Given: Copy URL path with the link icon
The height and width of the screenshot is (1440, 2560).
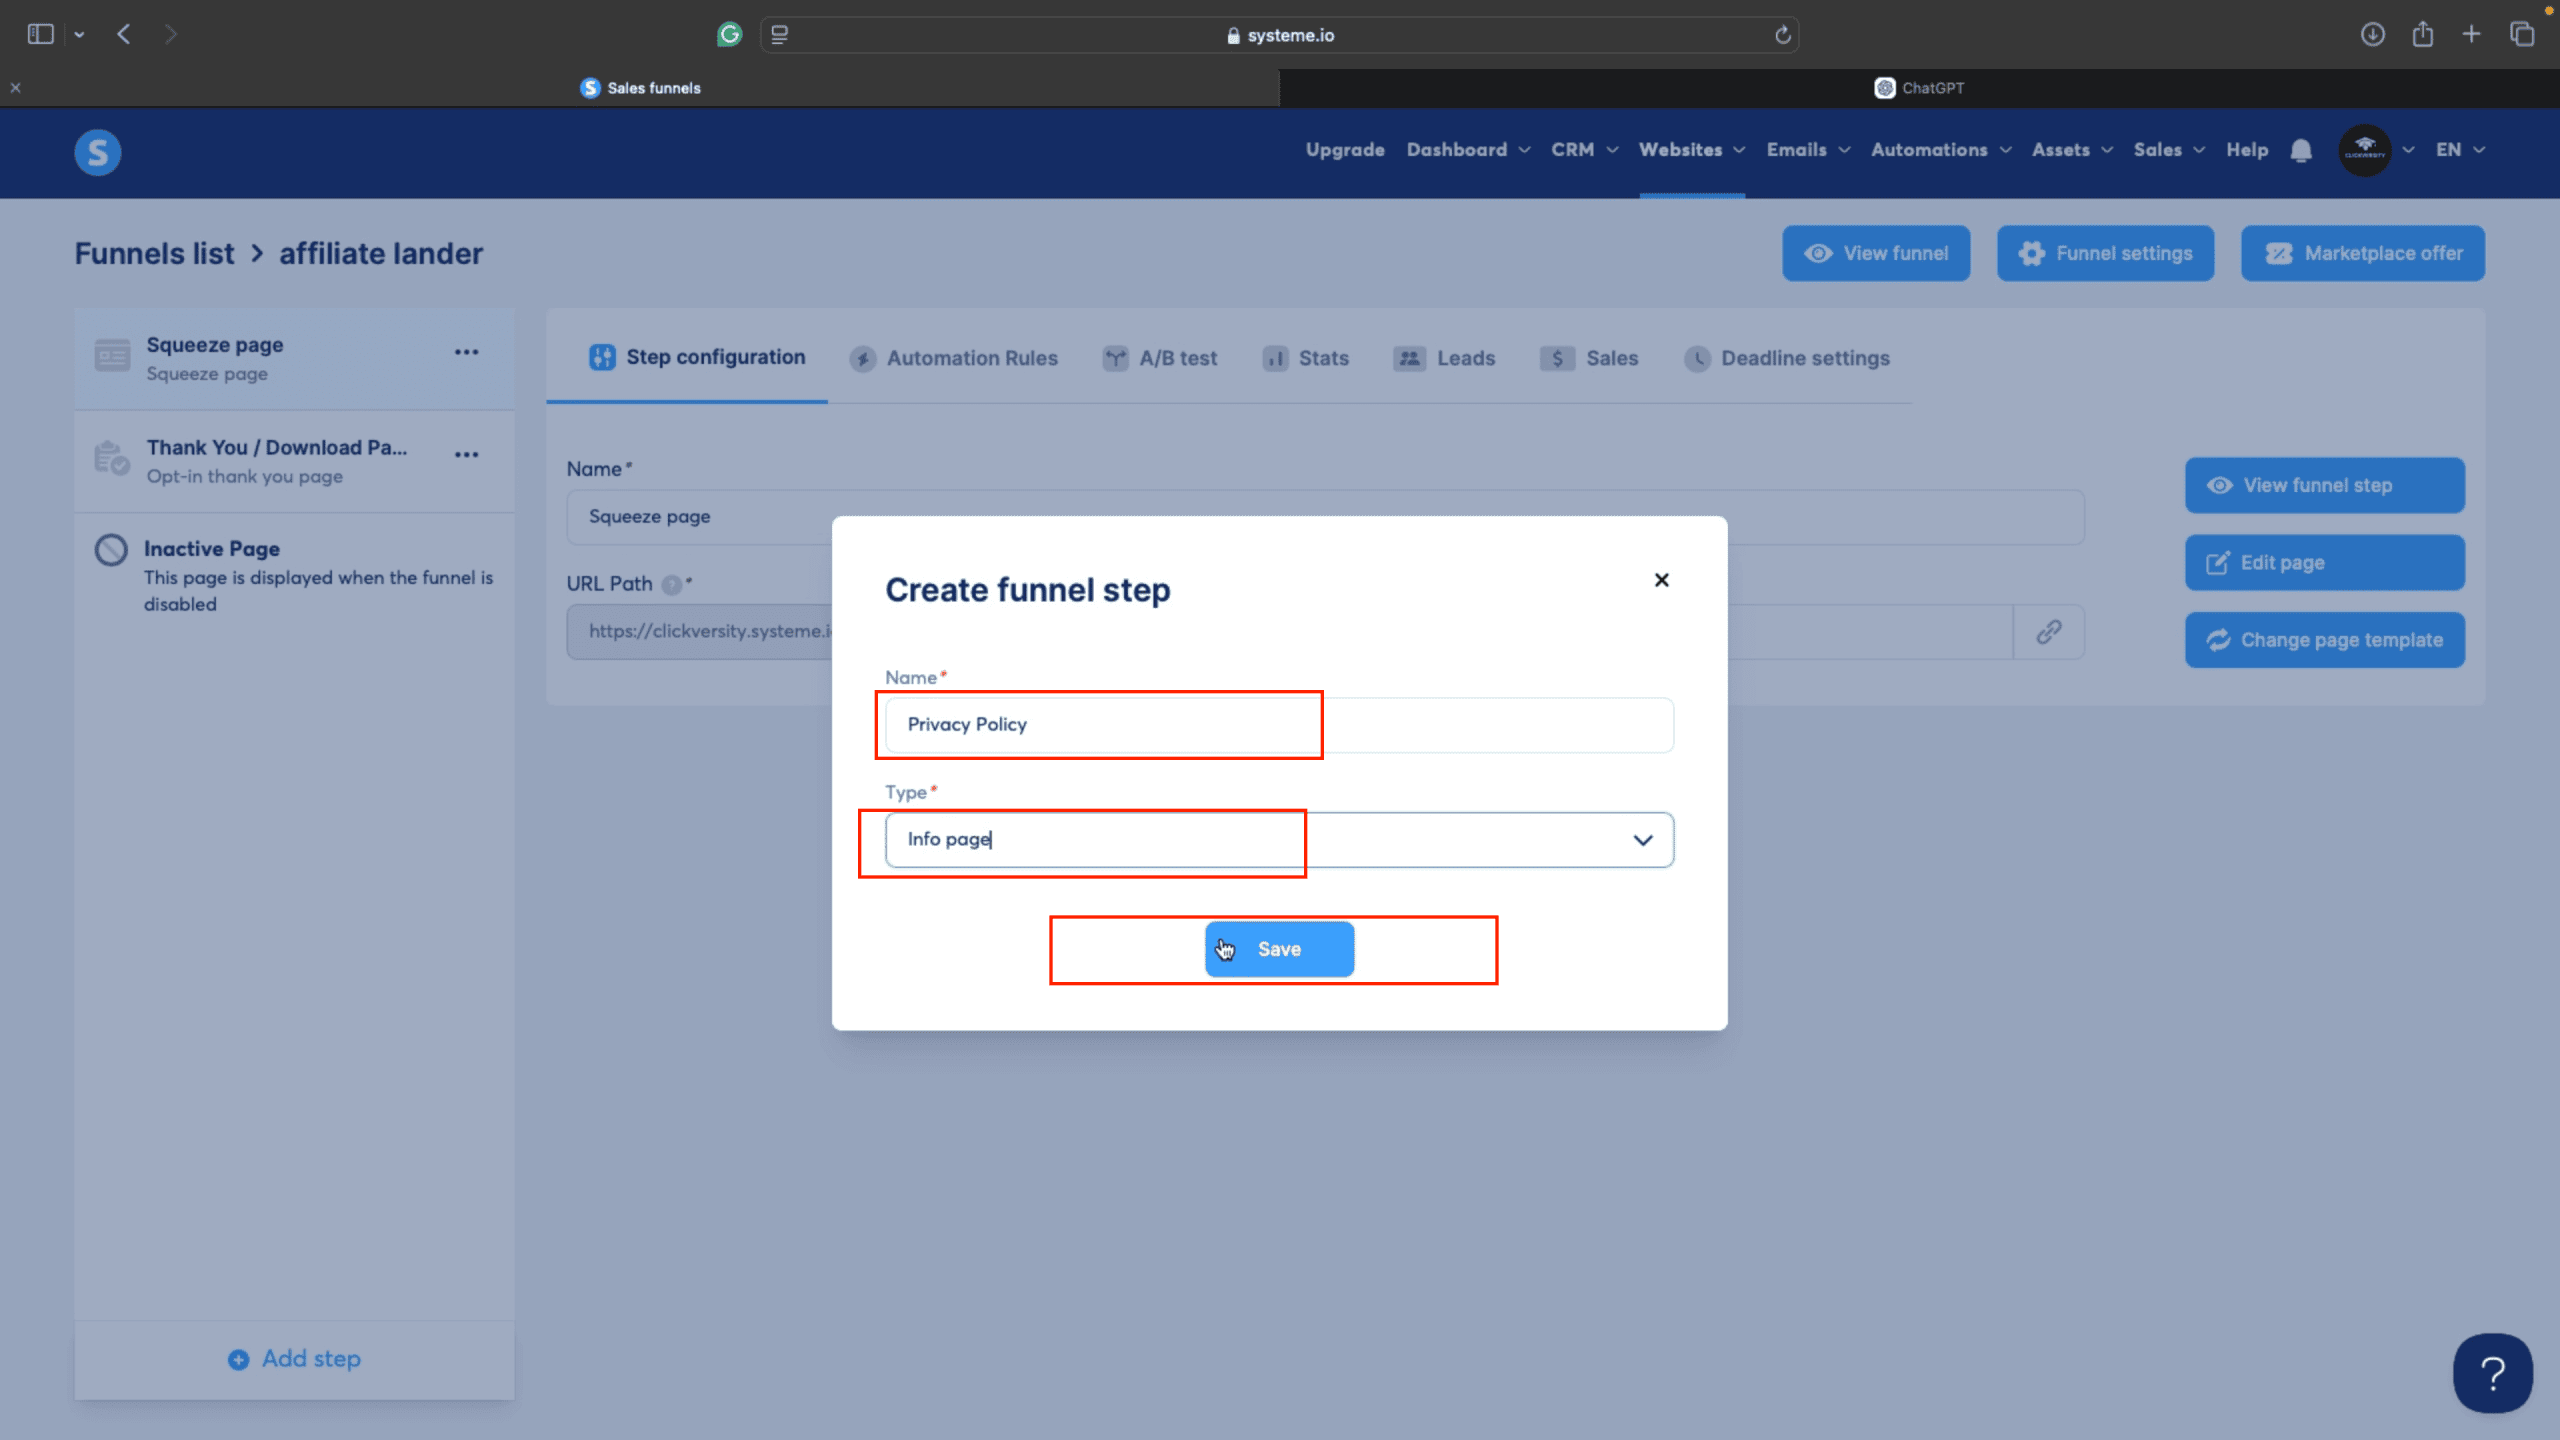Looking at the screenshot, I should (x=2049, y=632).
